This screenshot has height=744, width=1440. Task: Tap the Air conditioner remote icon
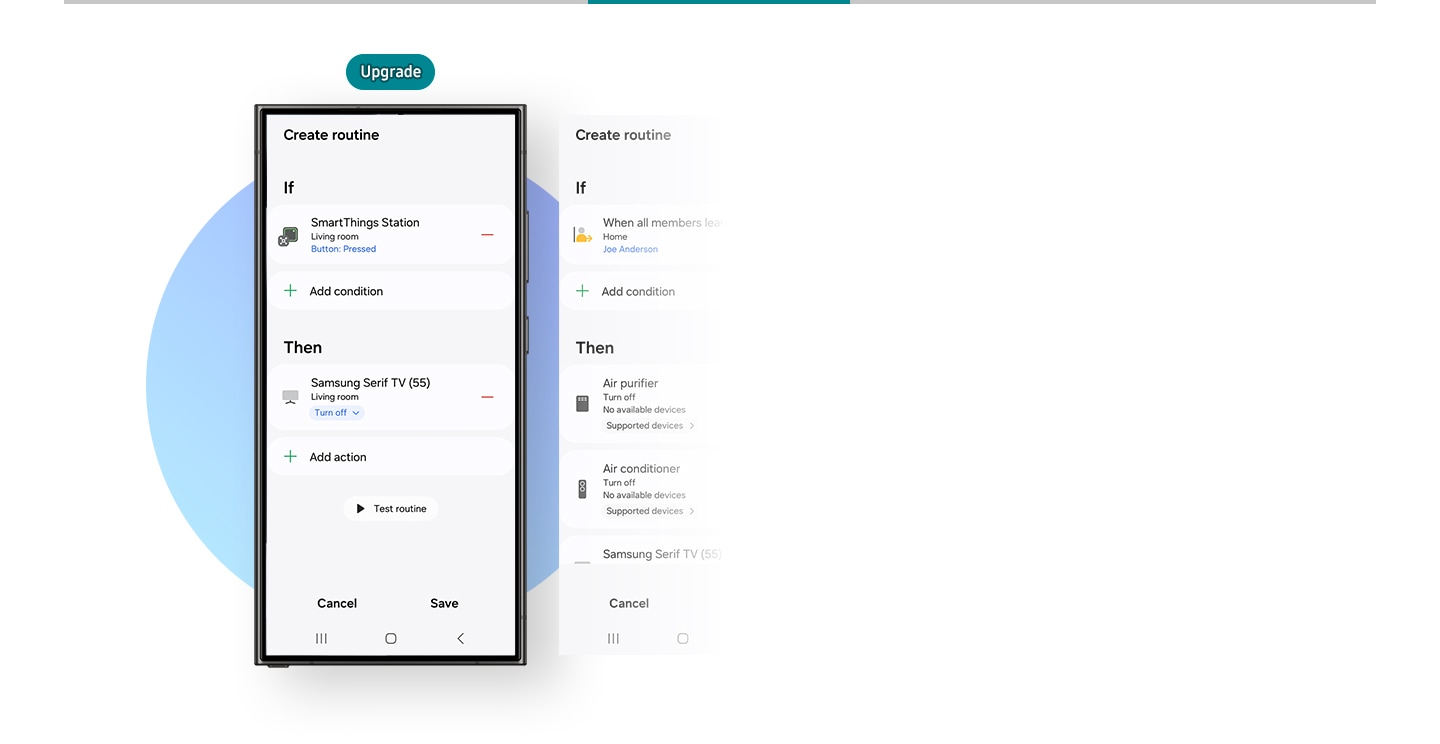582,487
